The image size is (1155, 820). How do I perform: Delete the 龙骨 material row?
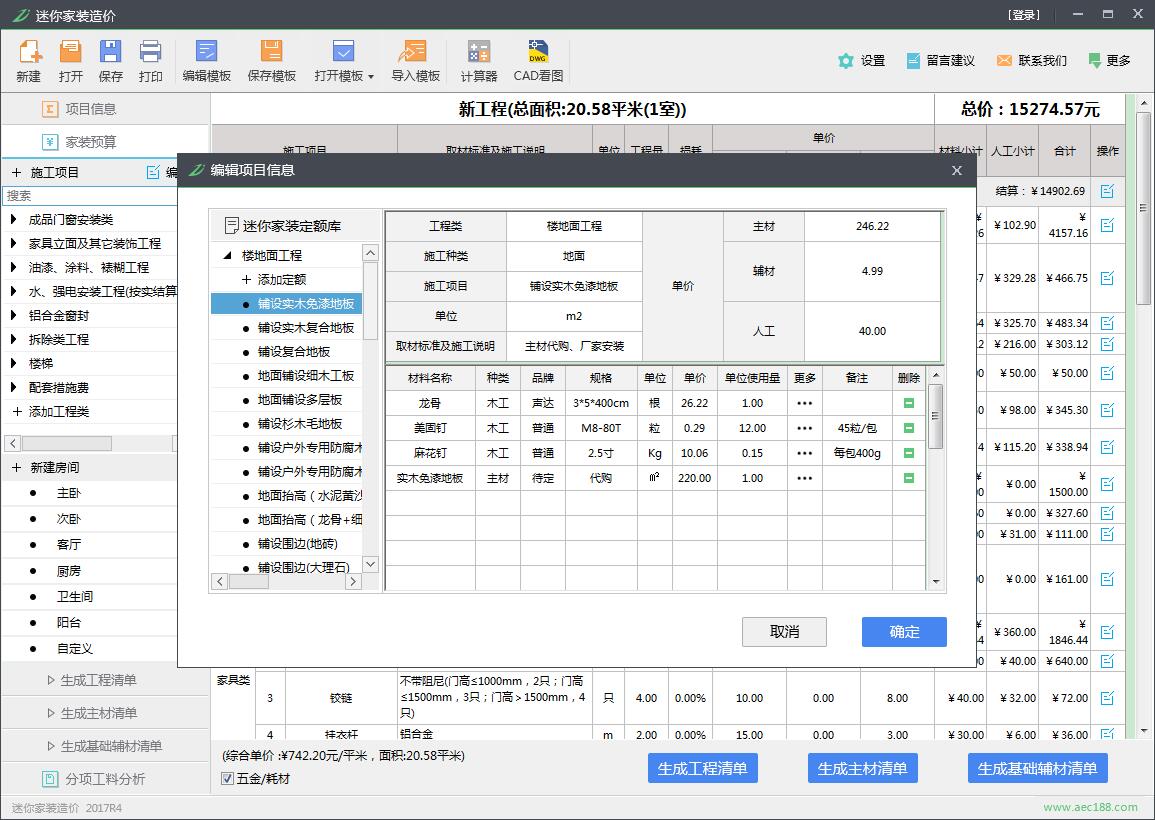[x=908, y=403]
